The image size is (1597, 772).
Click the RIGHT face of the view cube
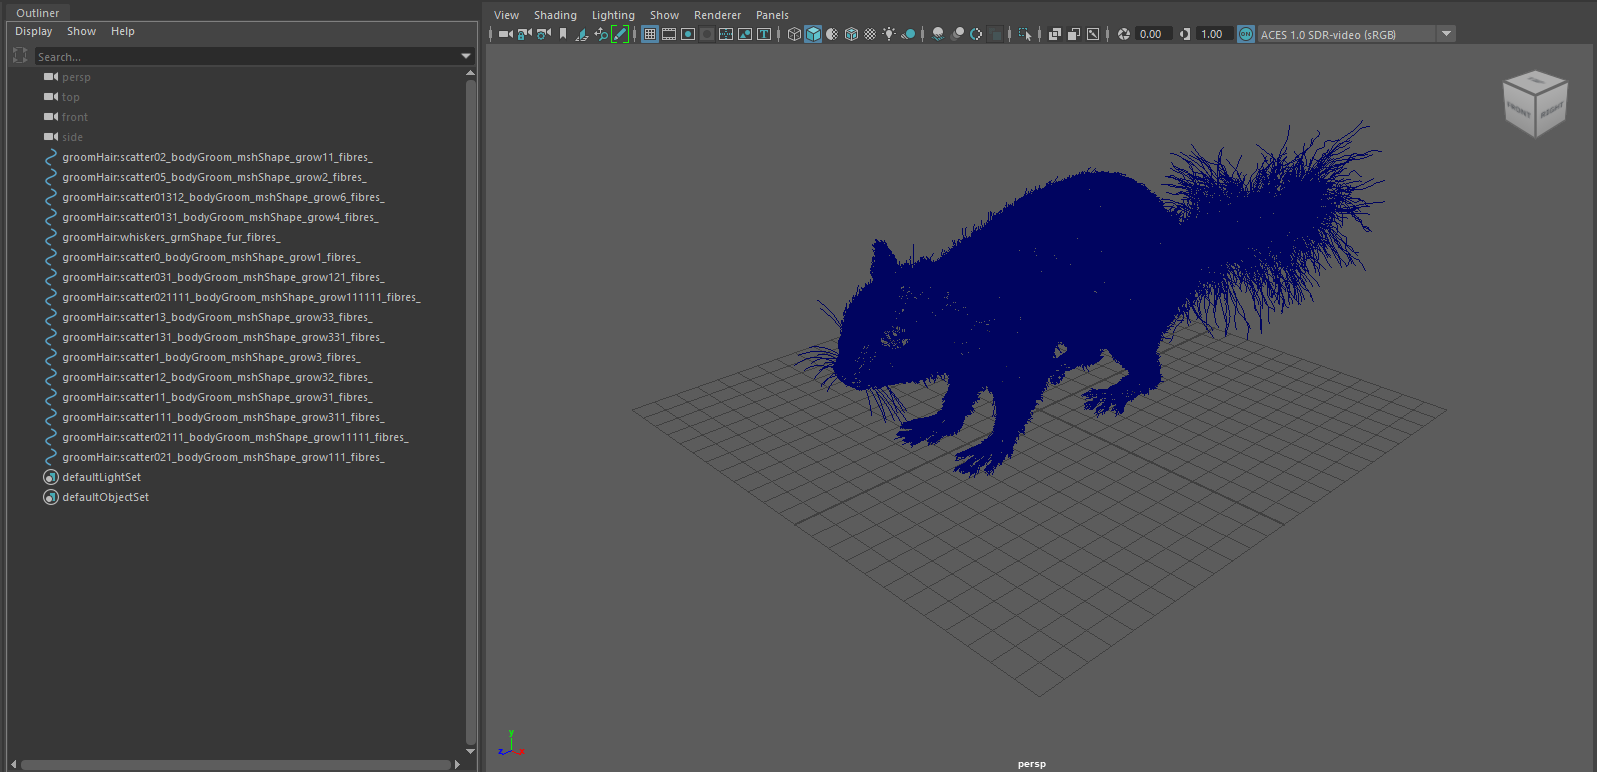1551,110
